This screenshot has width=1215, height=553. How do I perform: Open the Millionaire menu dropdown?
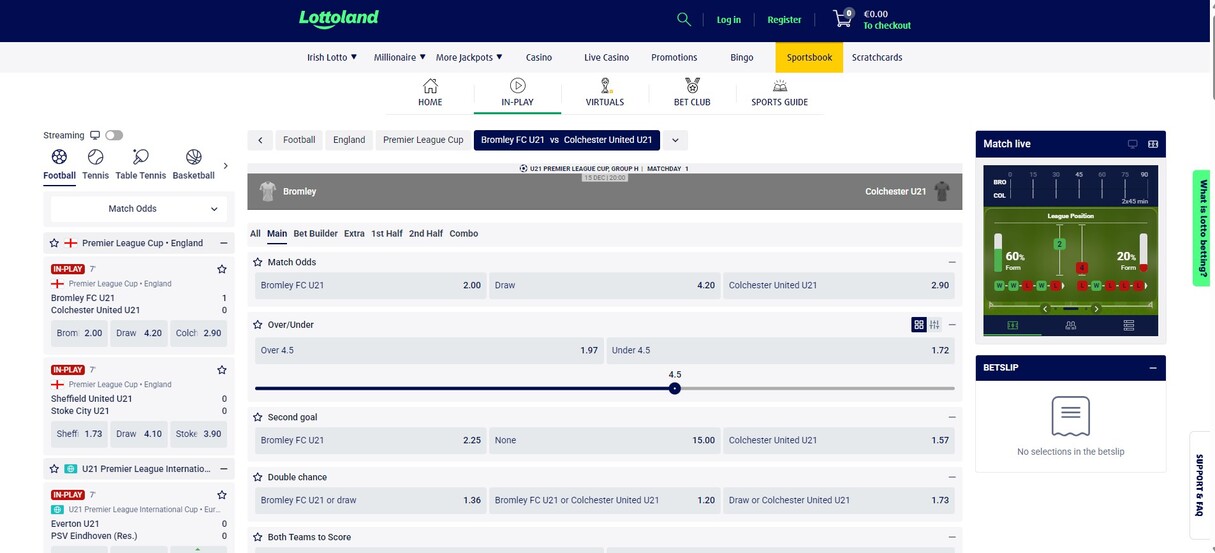click(400, 57)
